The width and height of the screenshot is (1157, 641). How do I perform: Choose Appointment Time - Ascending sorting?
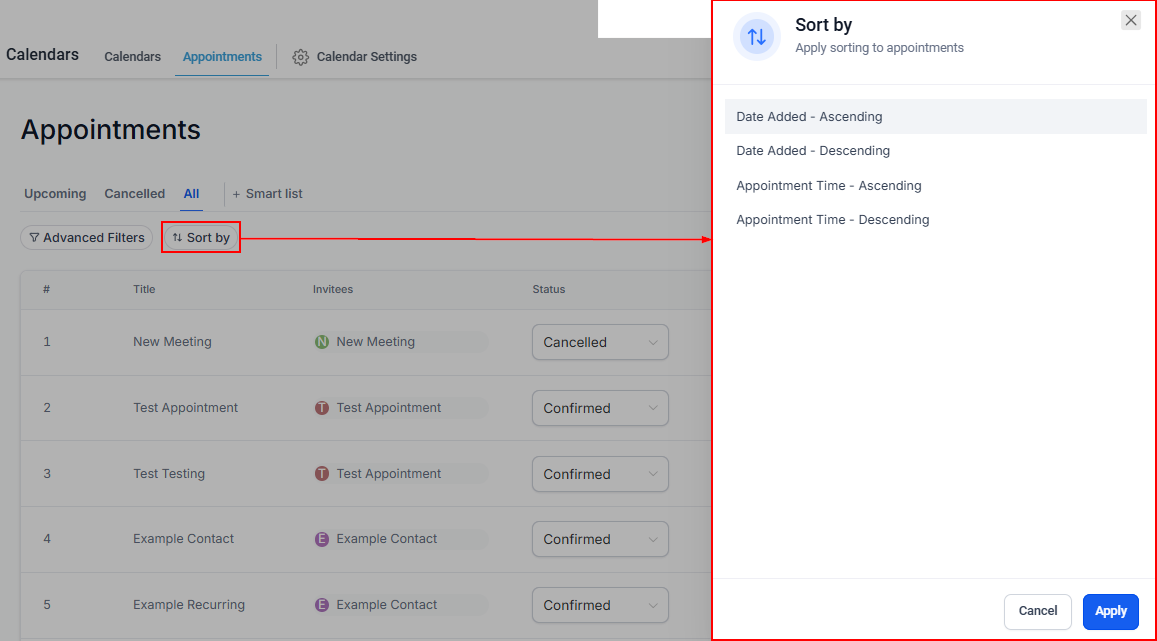(x=828, y=186)
